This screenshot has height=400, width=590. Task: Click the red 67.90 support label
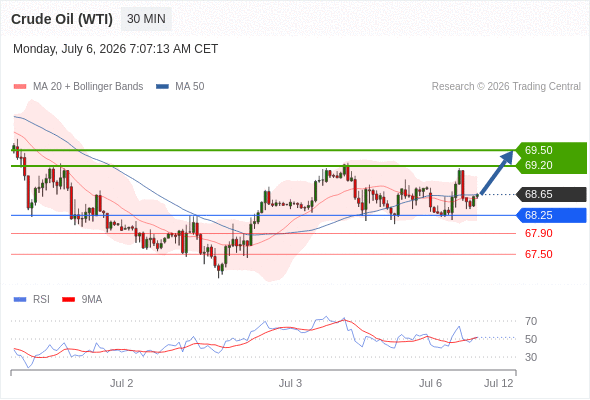[x=539, y=233]
